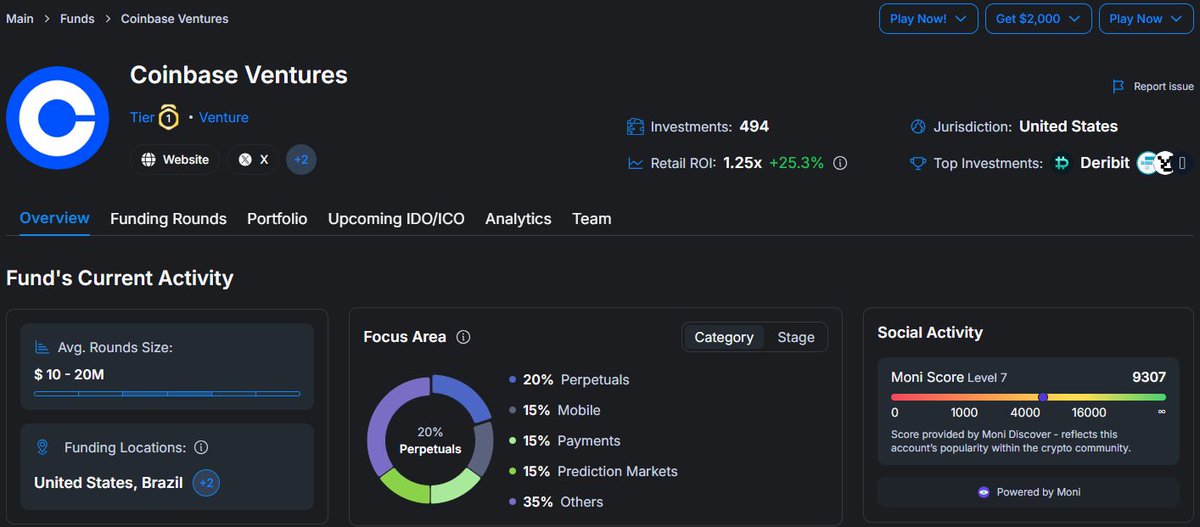
Task: Expand the +2 more social links
Action: [x=301, y=159]
